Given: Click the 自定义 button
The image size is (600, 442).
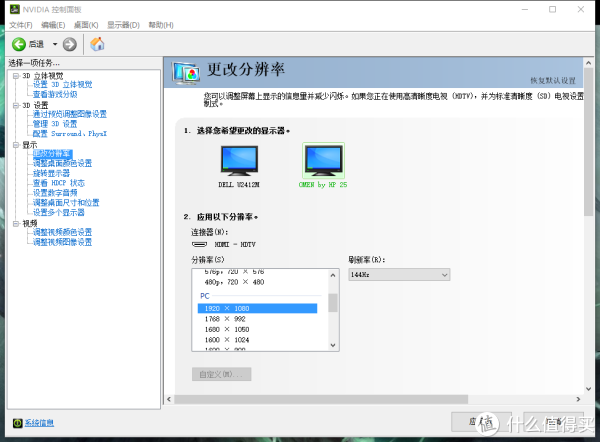Looking at the screenshot, I should point(222,374).
